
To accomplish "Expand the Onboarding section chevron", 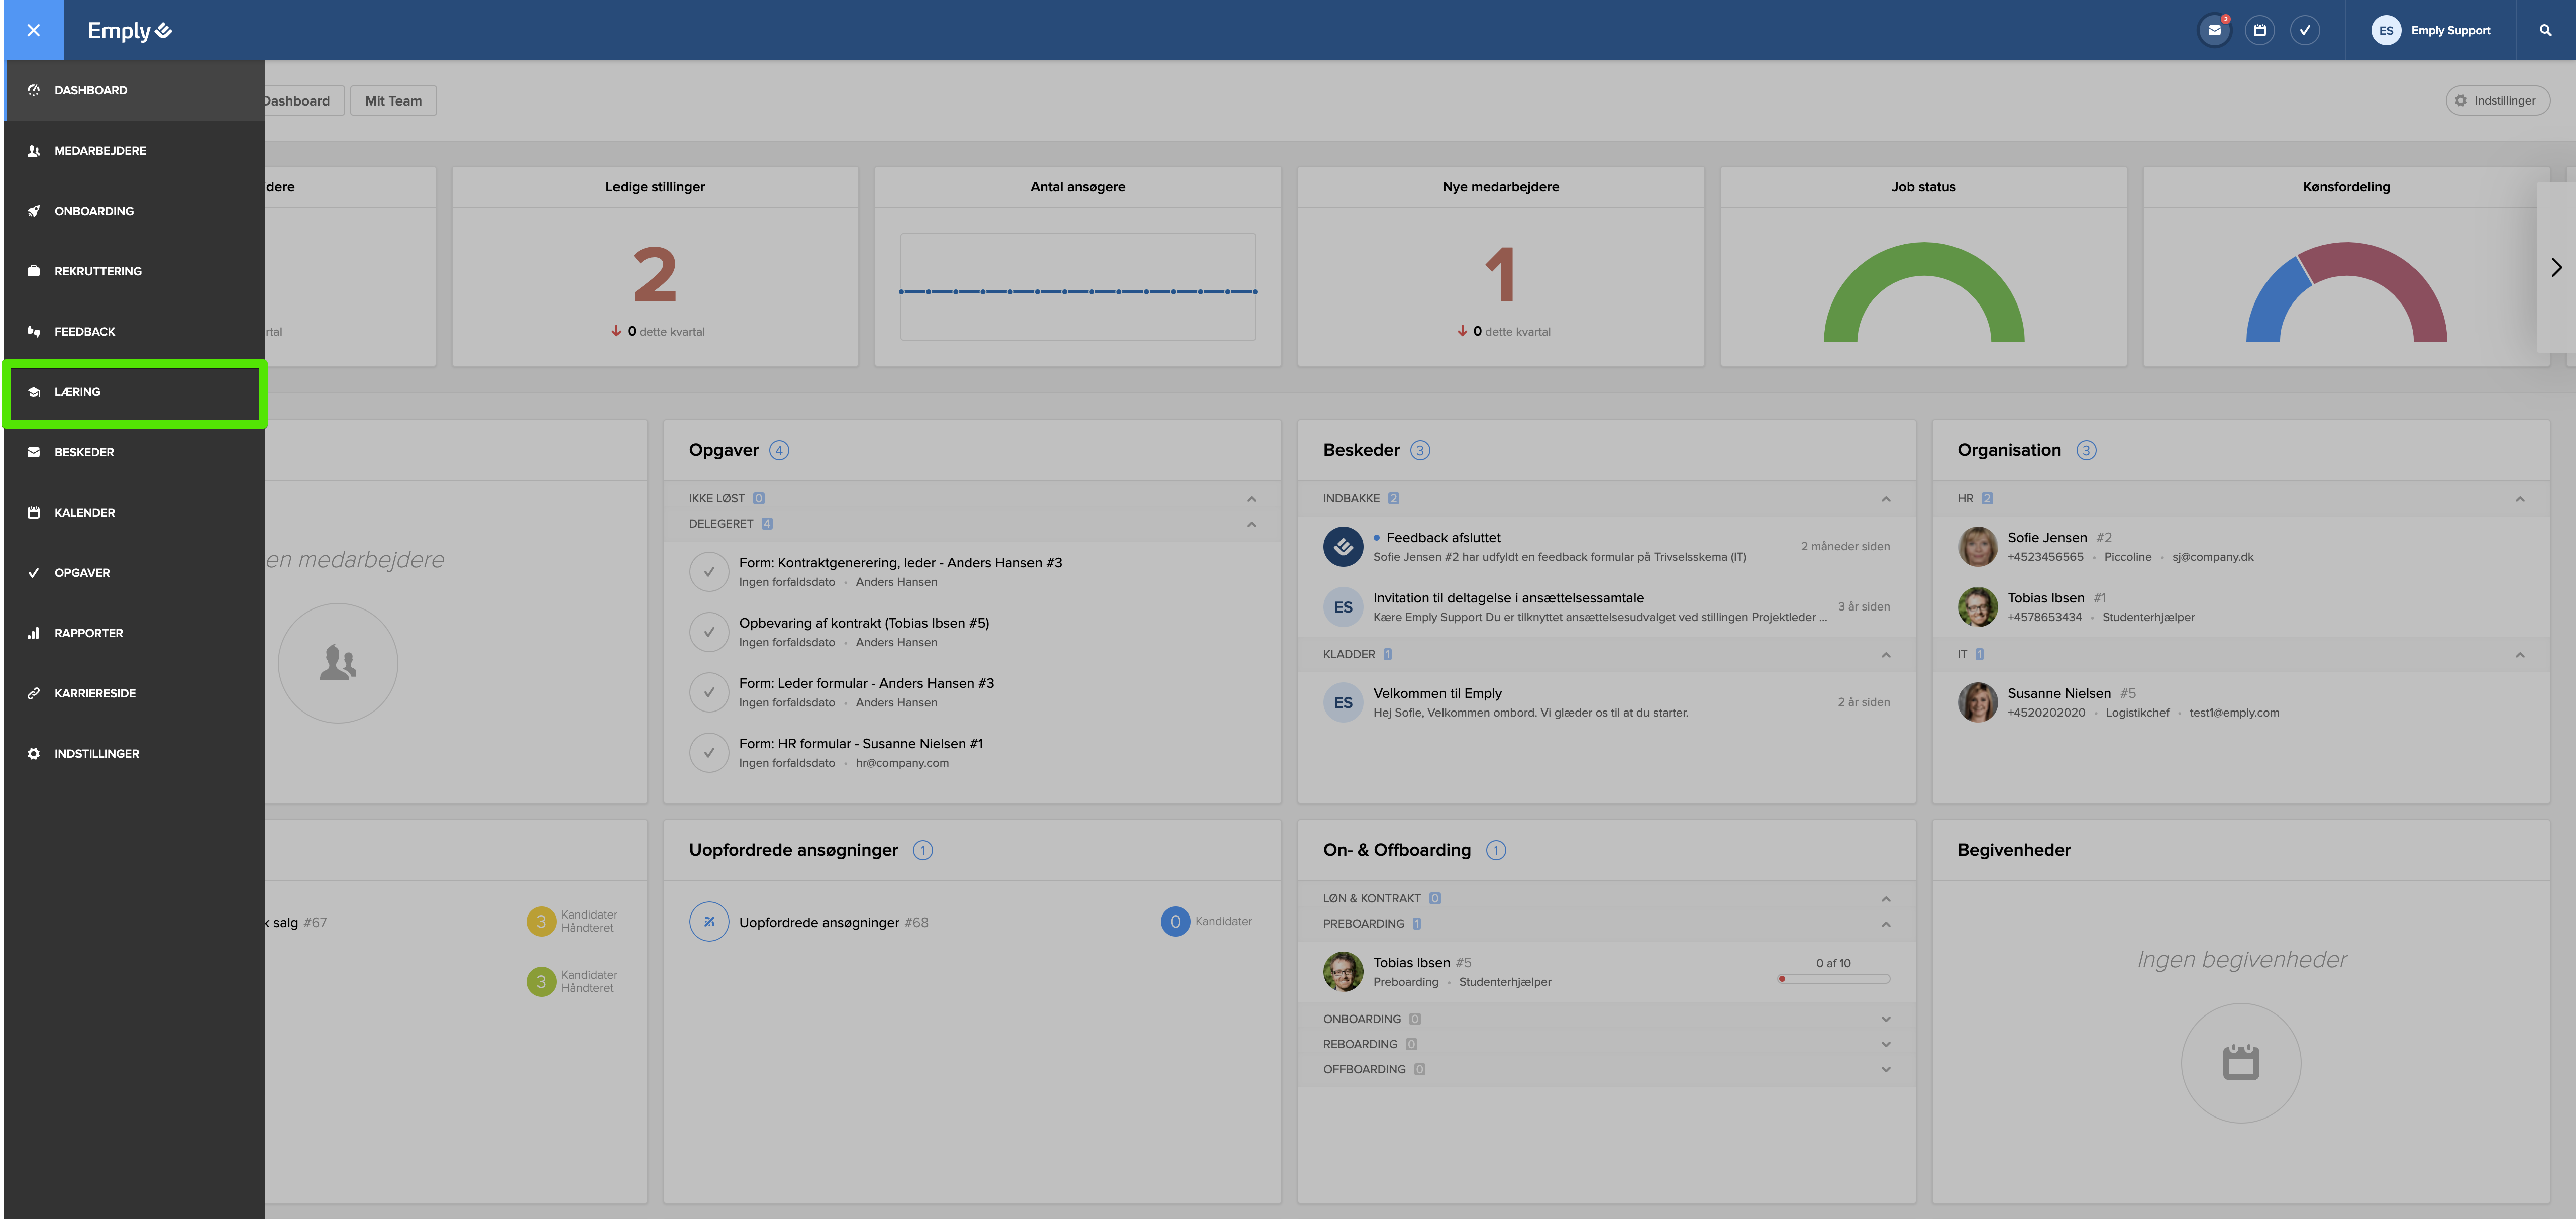I will [1885, 1019].
